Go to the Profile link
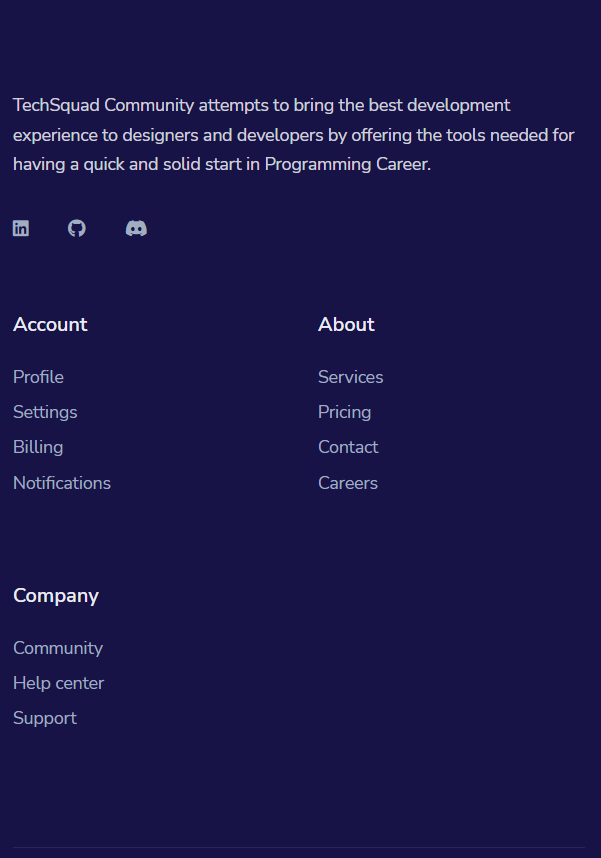Screen dimensions: 601x858 click(x=38, y=377)
